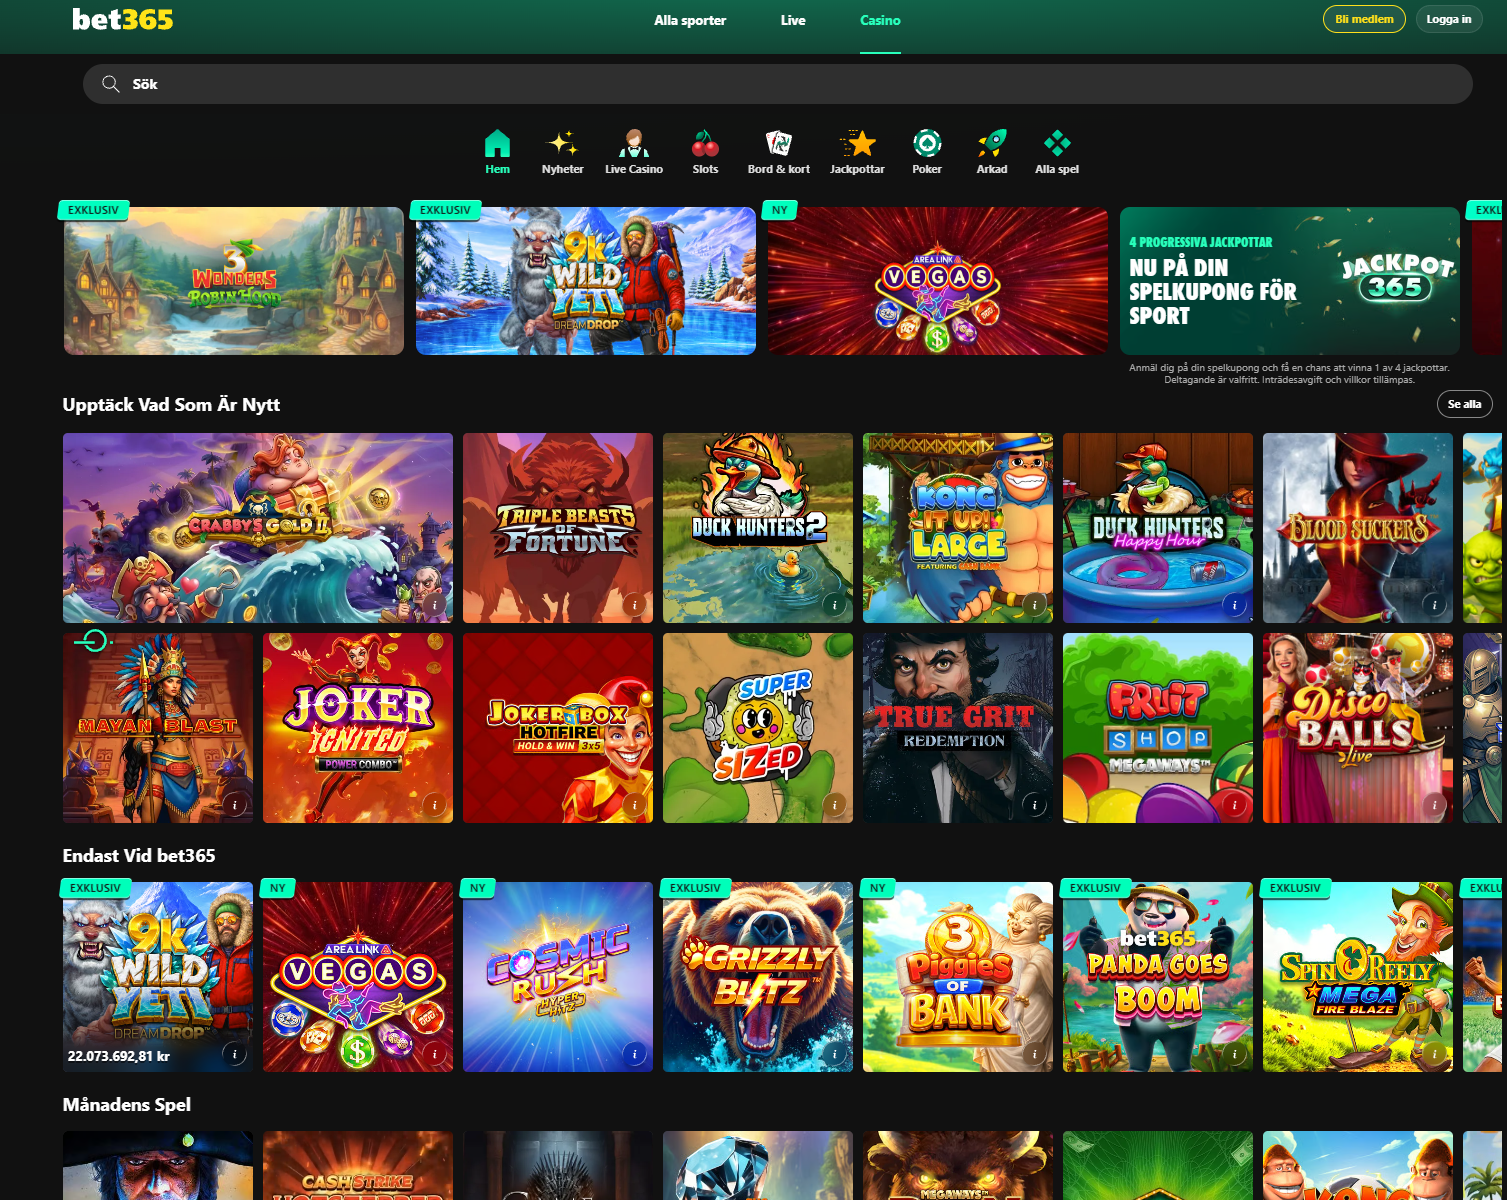
Task: Launch Disco Balls Live tile
Action: point(1358,728)
